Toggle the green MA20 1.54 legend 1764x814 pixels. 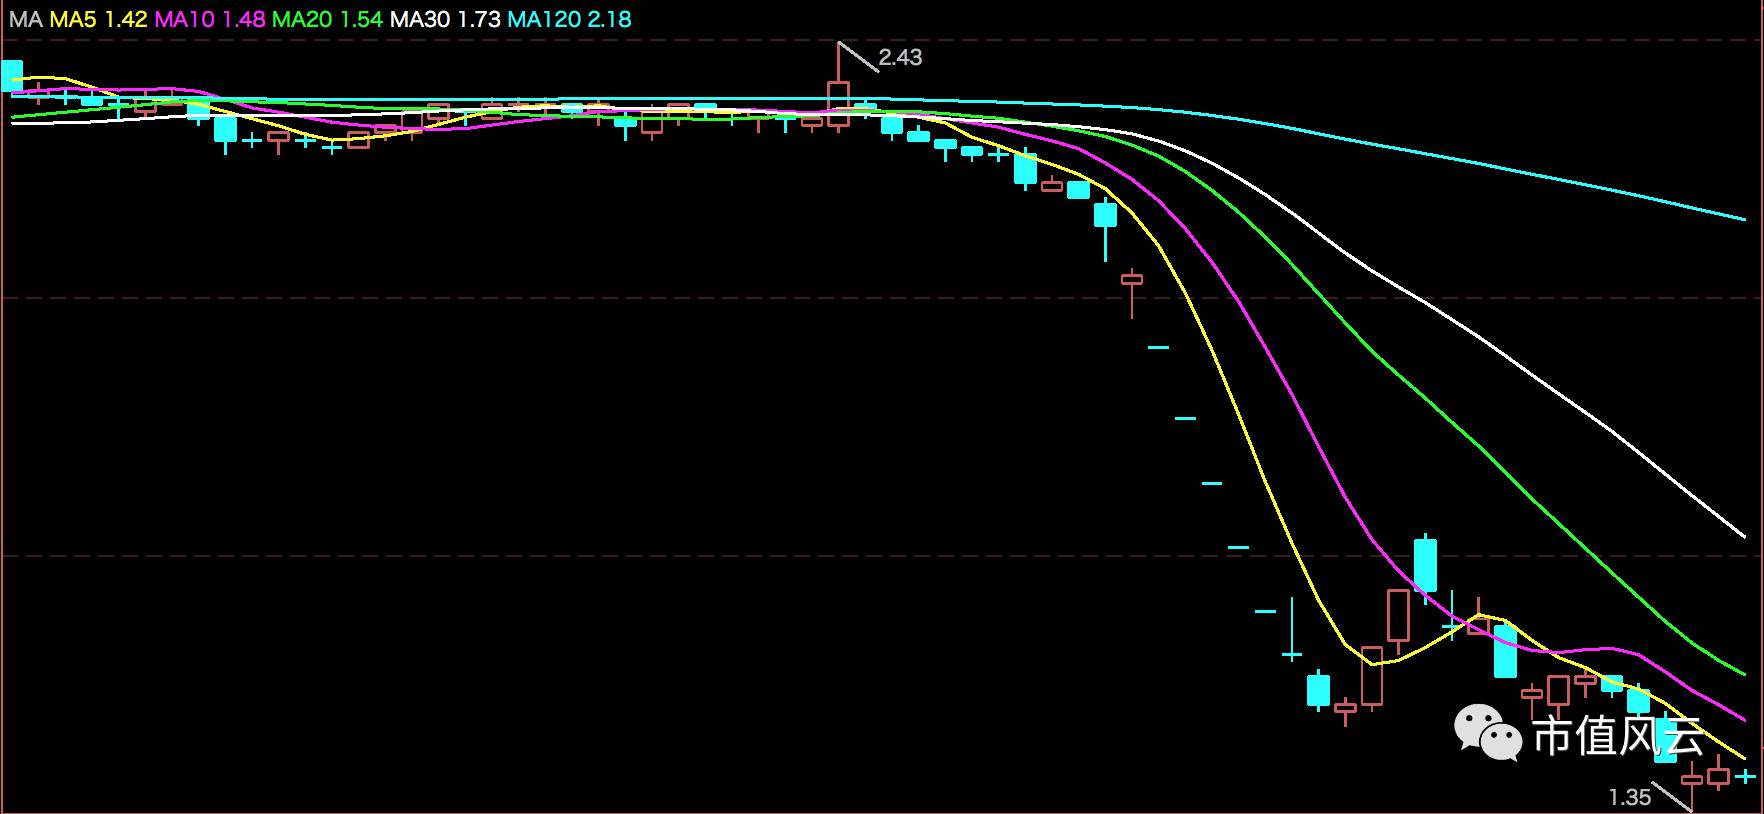pyautogui.click(x=327, y=19)
